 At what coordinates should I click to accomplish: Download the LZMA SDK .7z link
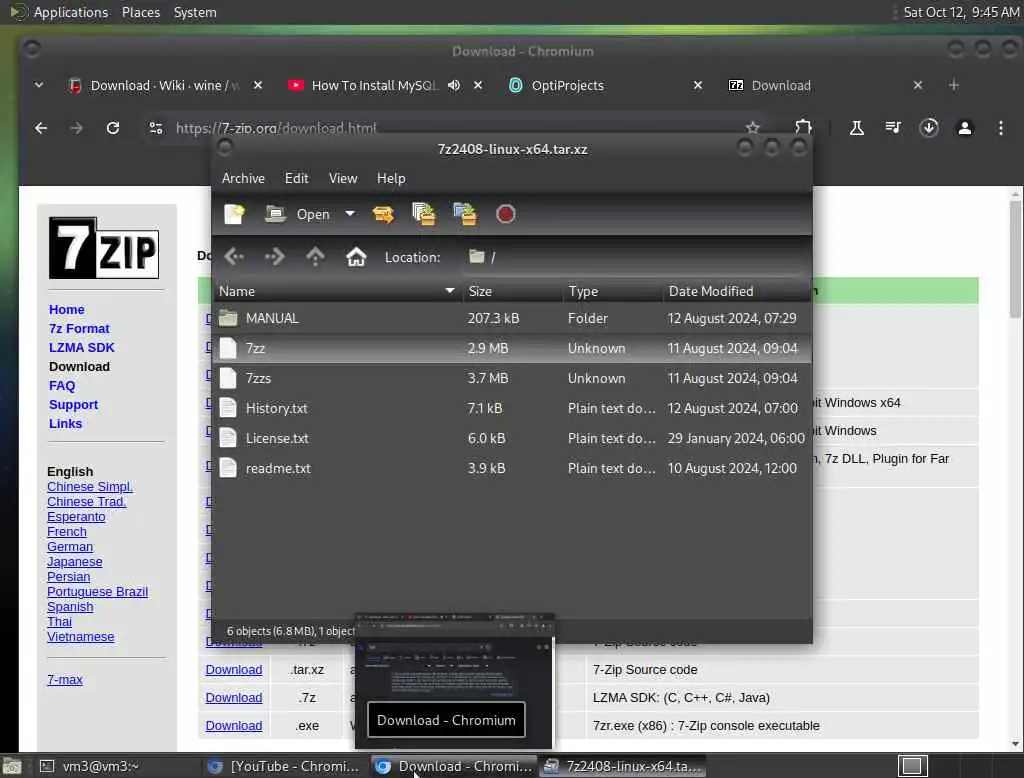(234, 698)
